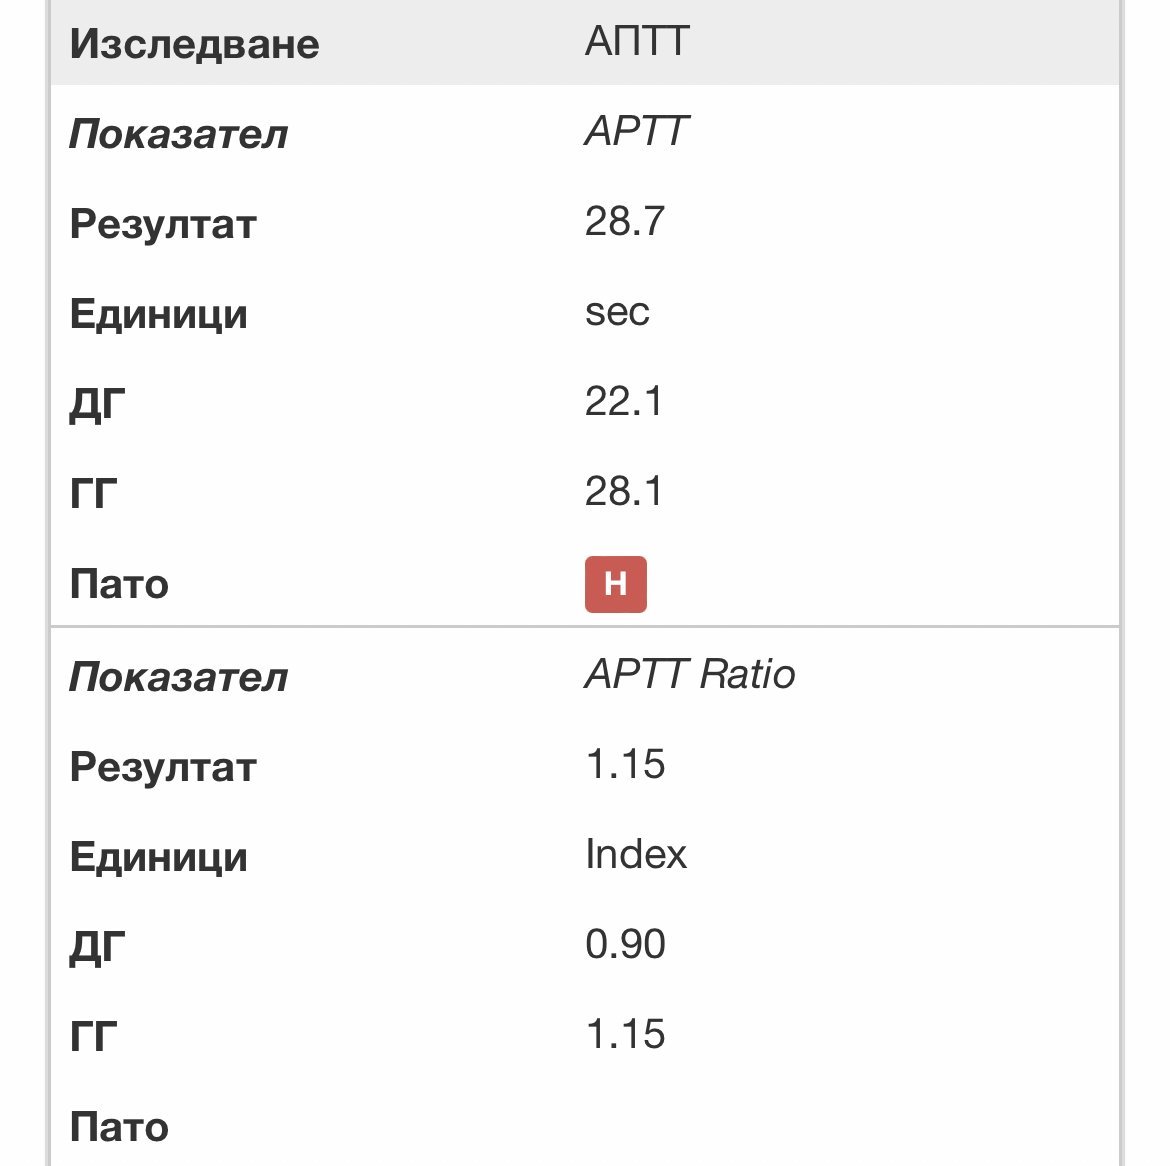The width and height of the screenshot is (1170, 1166).
Task: Click the lower limit value 0.90
Action: point(625,945)
